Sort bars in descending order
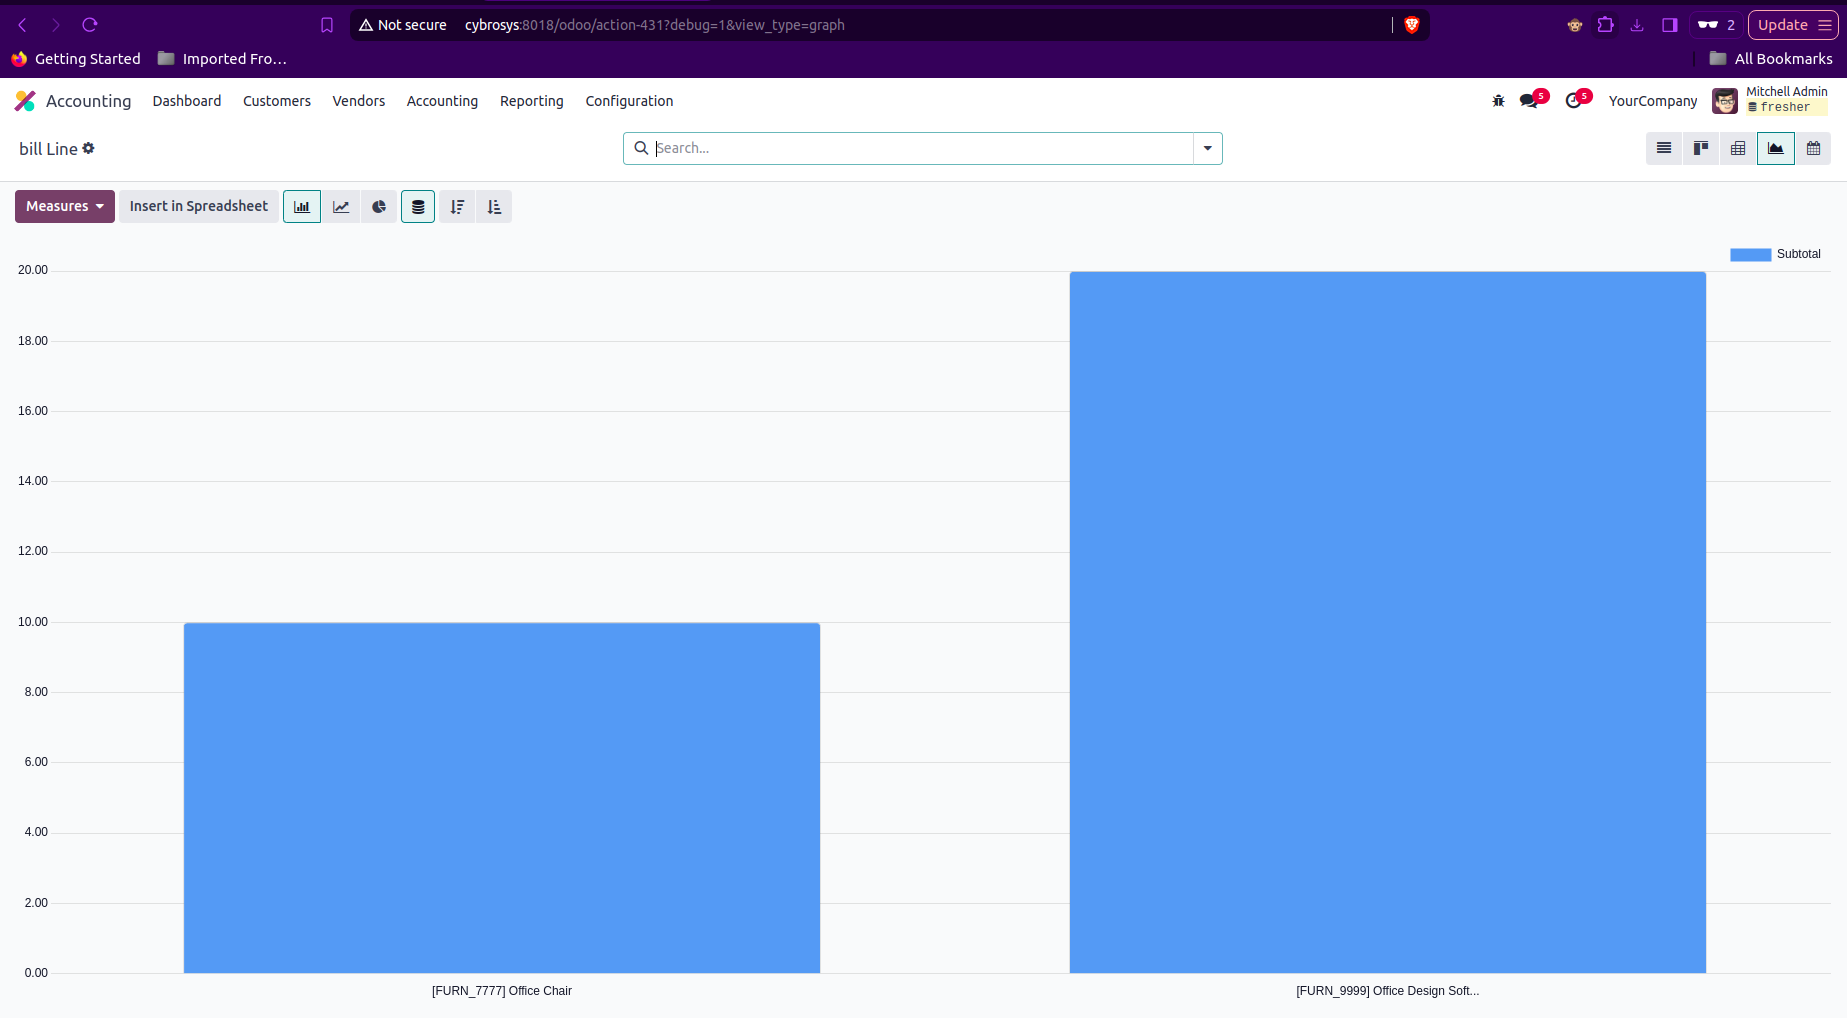The width and height of the screenshot is (1847, 1018). pos(457,207)
